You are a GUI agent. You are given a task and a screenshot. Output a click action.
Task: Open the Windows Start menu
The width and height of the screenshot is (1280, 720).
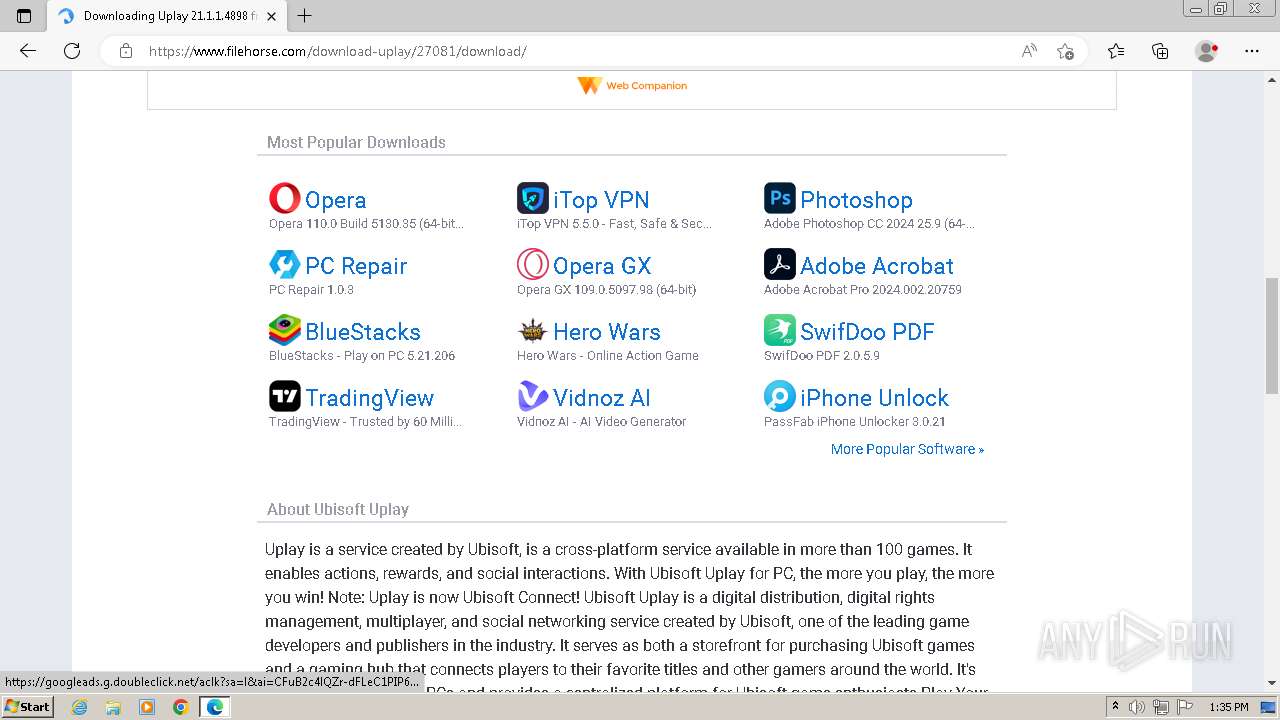tap(27, 707)
